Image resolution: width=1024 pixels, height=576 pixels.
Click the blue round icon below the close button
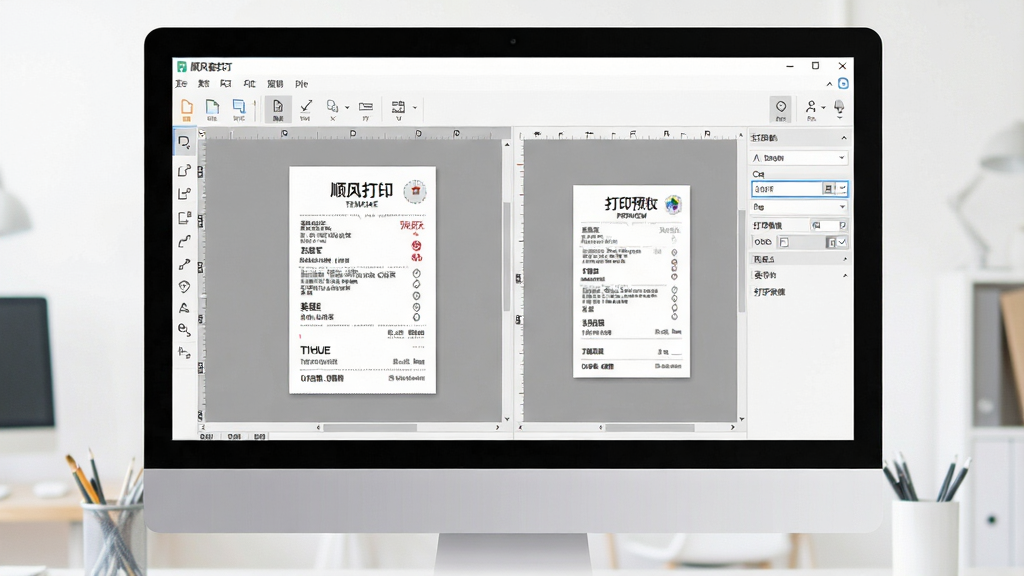tap(843, 84)
